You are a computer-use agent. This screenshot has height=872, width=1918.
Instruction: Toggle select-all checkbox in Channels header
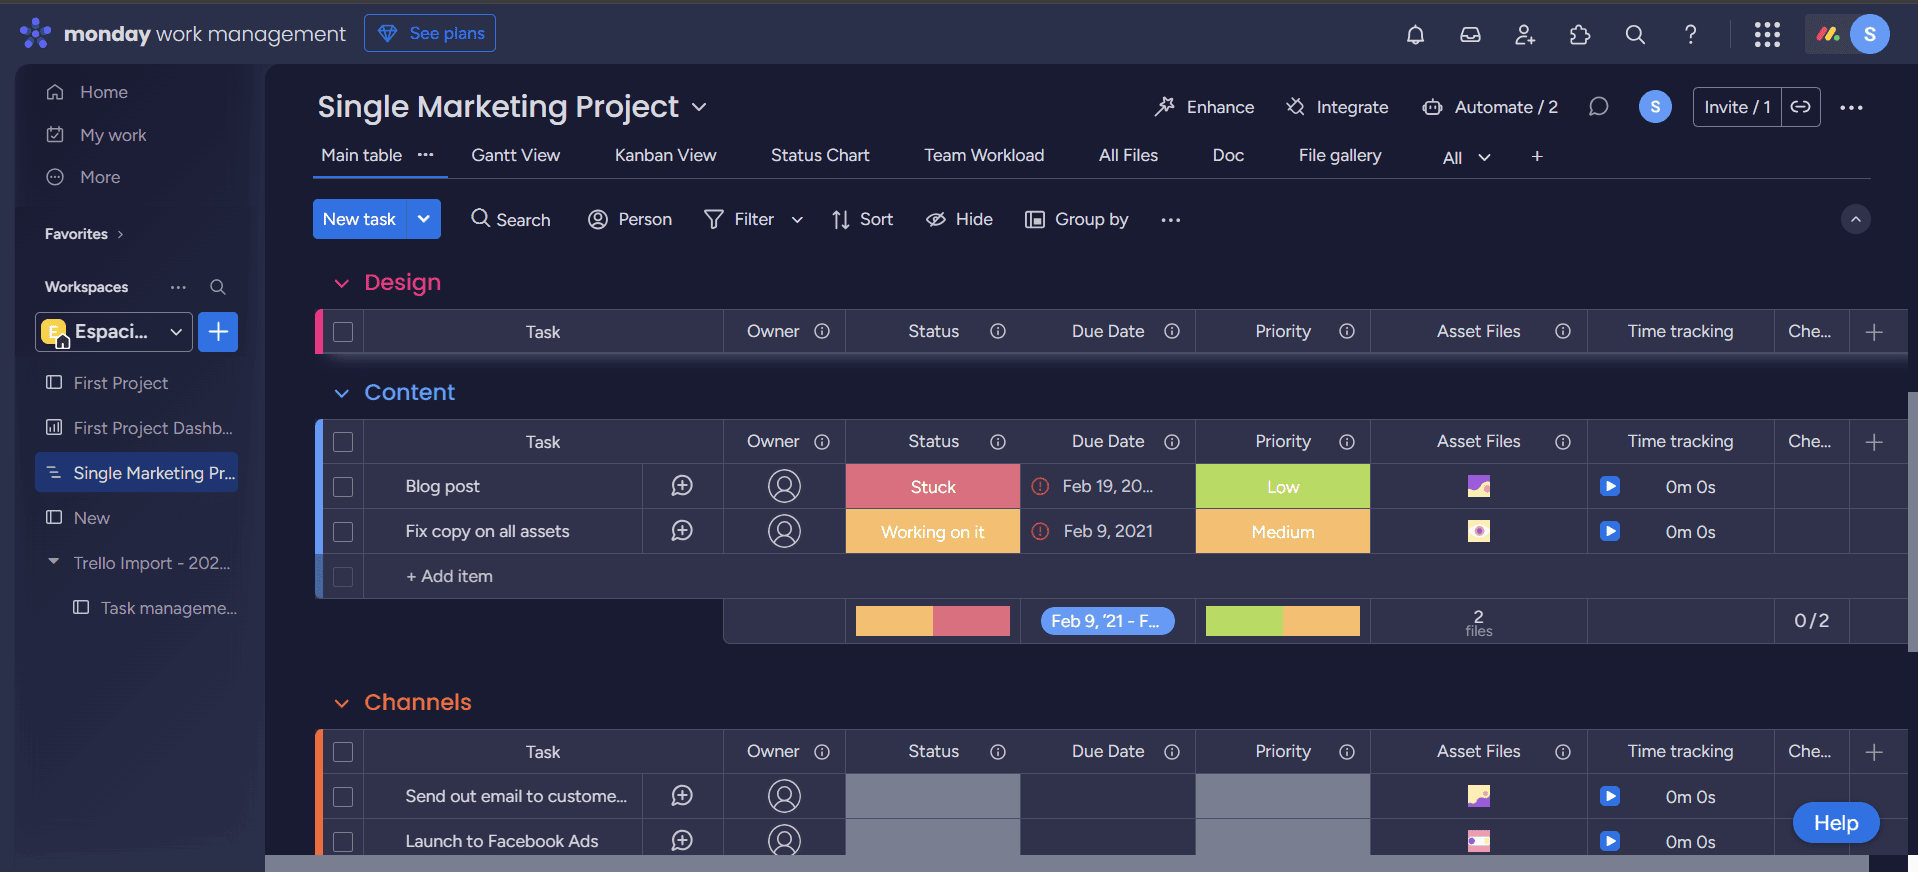[x=343, y=752]
